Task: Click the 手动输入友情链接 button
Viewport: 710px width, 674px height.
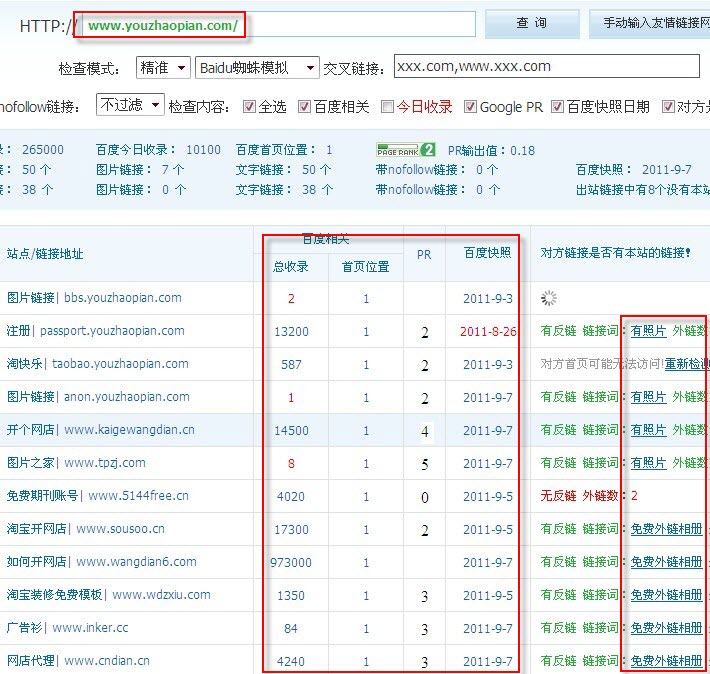Action: point(649,23)
